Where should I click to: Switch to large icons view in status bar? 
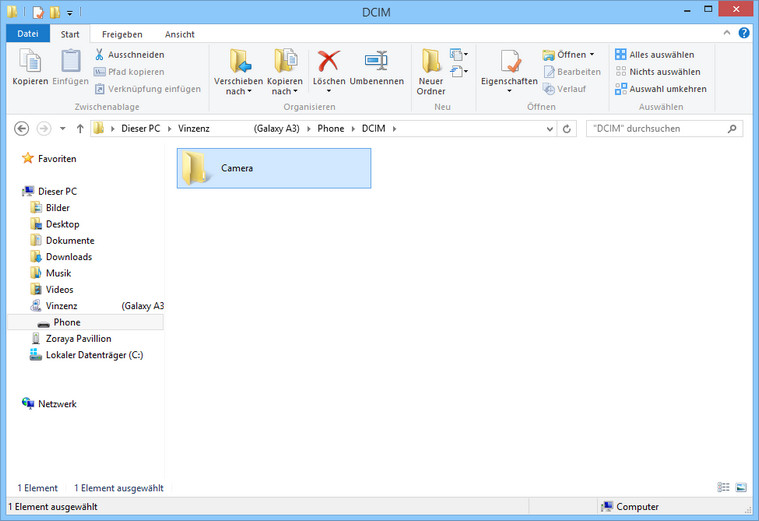741,487
